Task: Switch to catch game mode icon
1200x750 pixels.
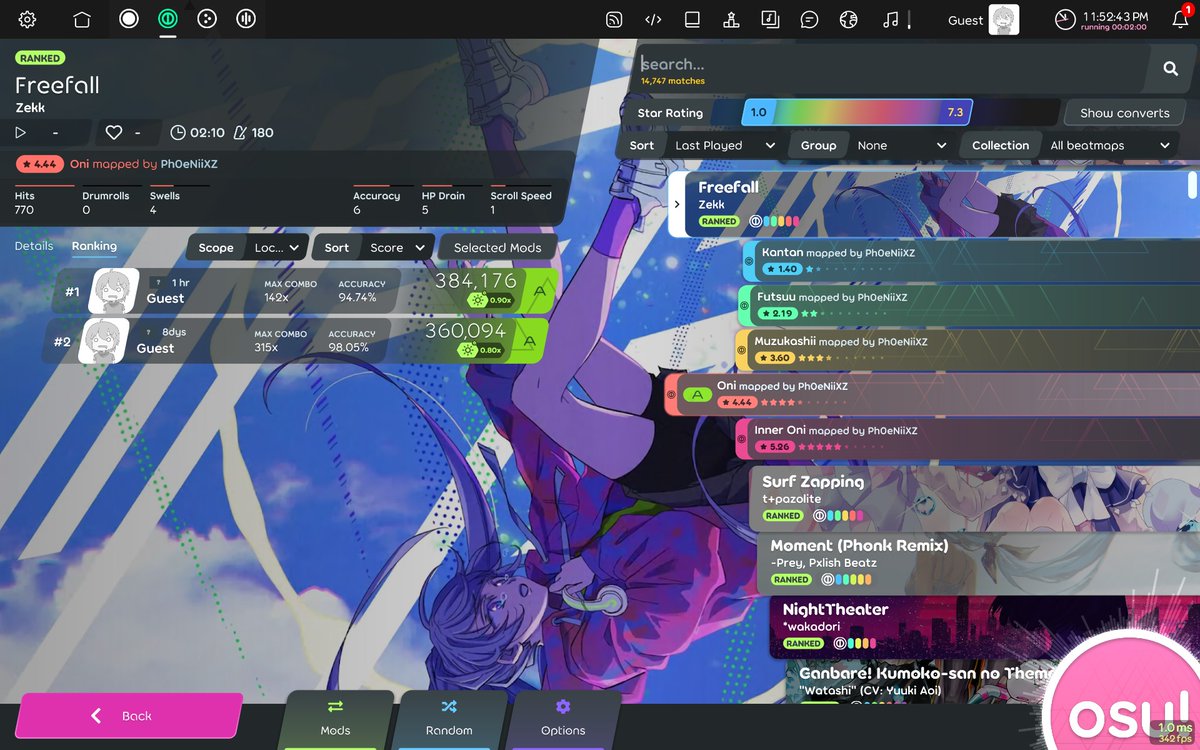Action: point(207,19)
